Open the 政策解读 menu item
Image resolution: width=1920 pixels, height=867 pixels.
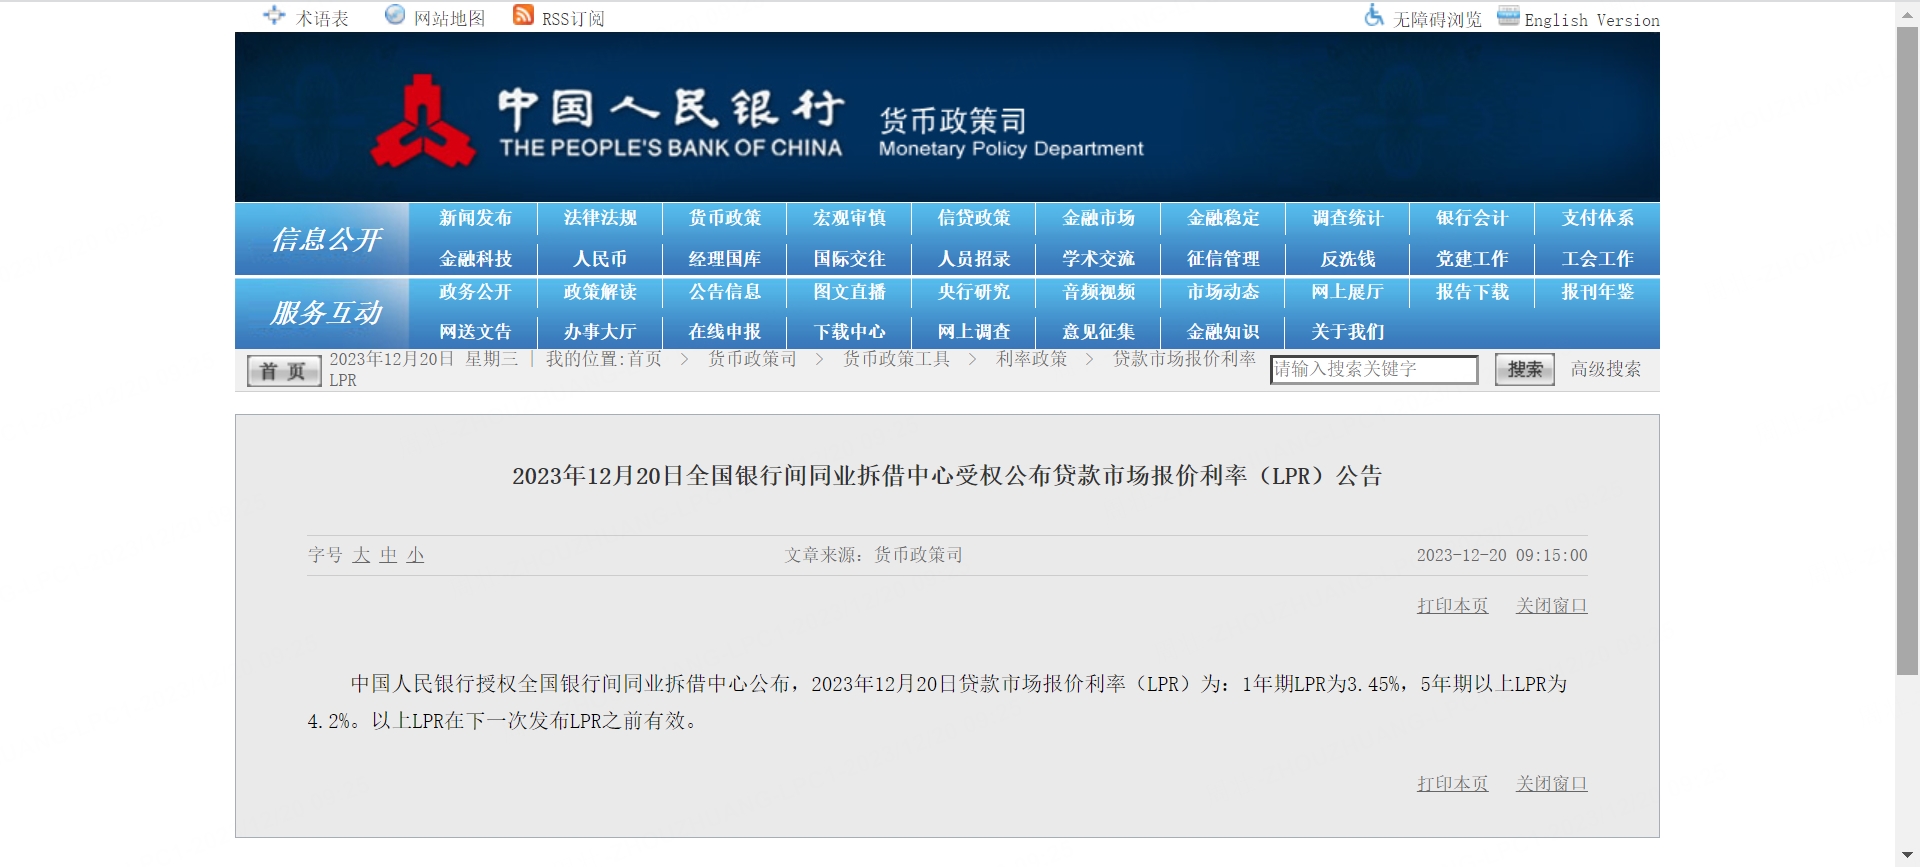tap(600, 292)
